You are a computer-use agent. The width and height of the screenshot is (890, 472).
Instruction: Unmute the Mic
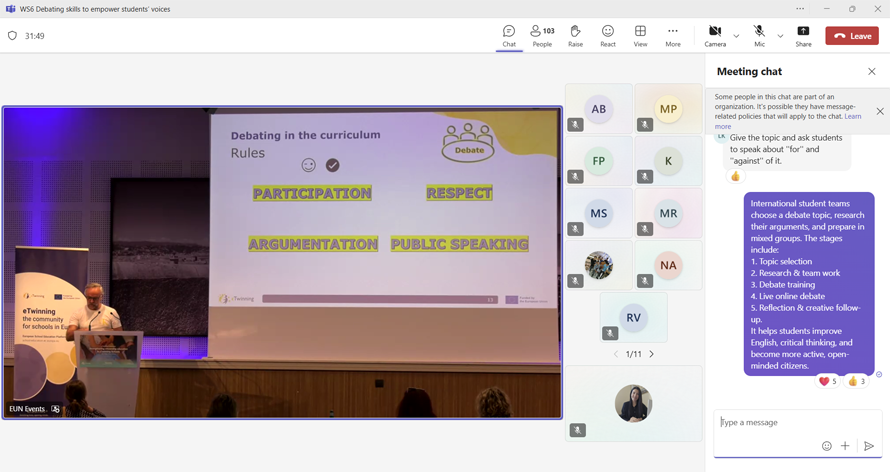759,36
